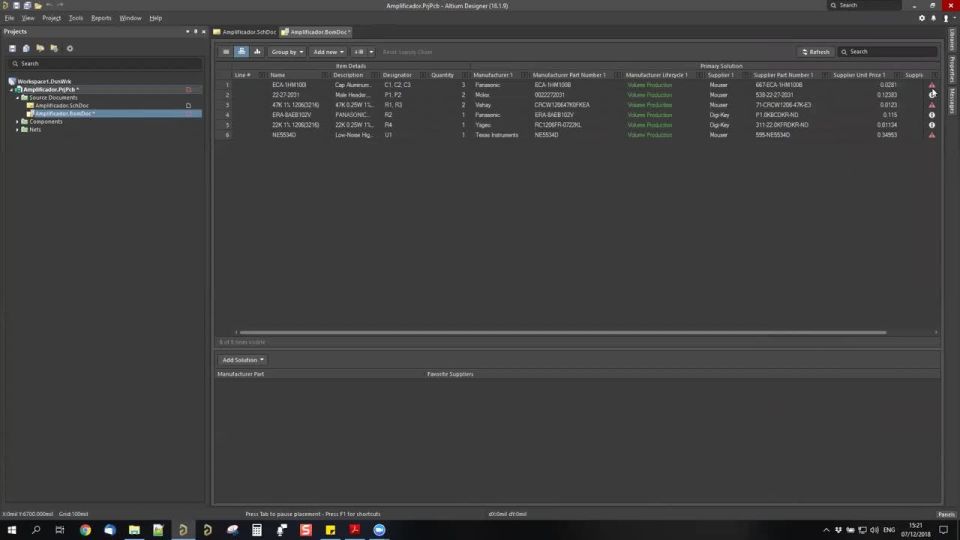960x540 pixels.
Task: Select Workspace1.DsnWrk in tree
Action: [44, 81]
